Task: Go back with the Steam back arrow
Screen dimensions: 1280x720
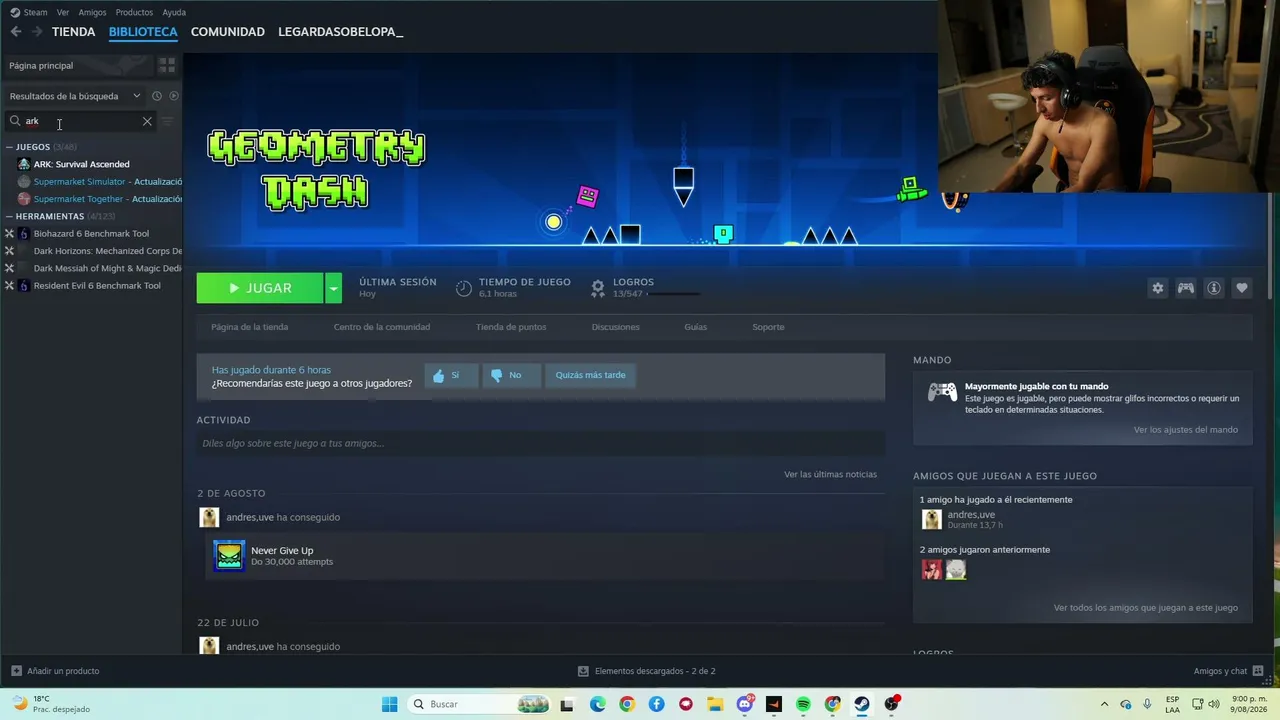Action: pos(16,32)
